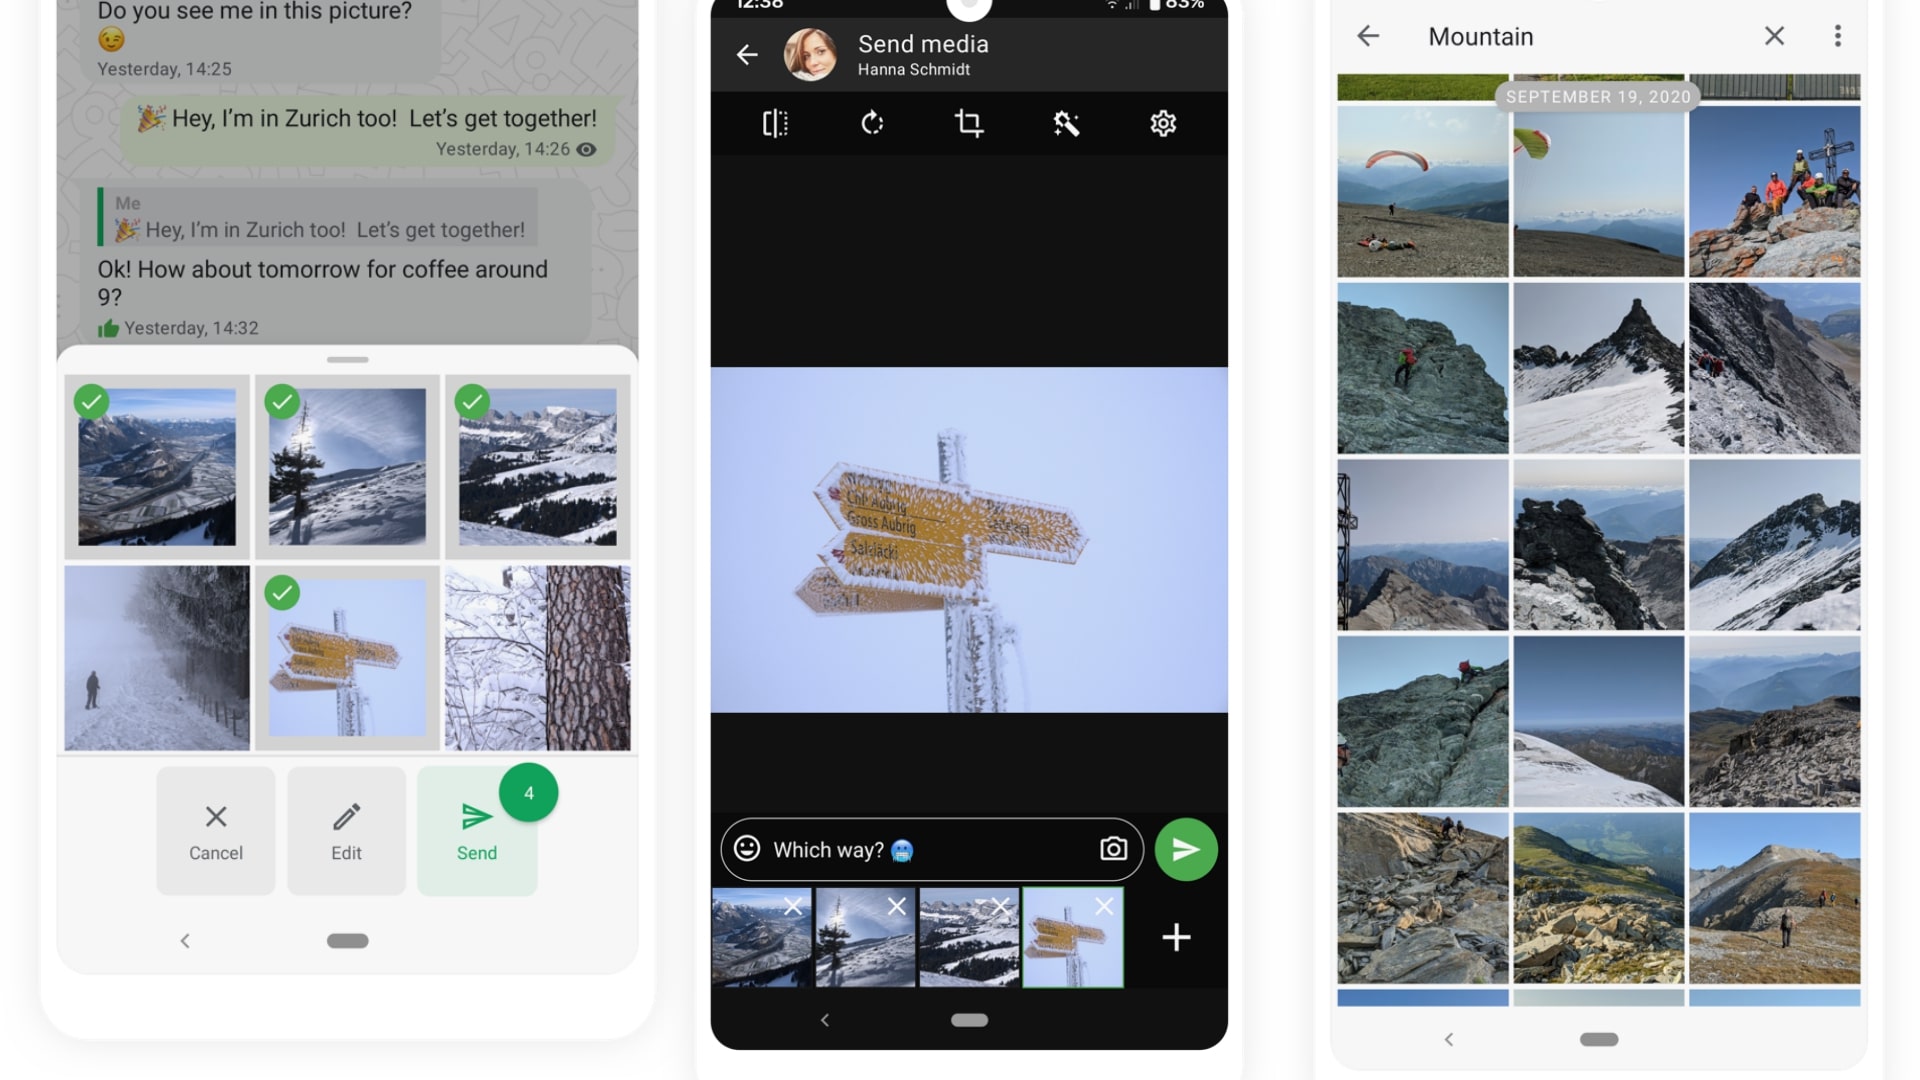This screenshot has width=1920, height=1080.
Task: Open the hiker on grassy slope photo
Action: (1775, 898)
